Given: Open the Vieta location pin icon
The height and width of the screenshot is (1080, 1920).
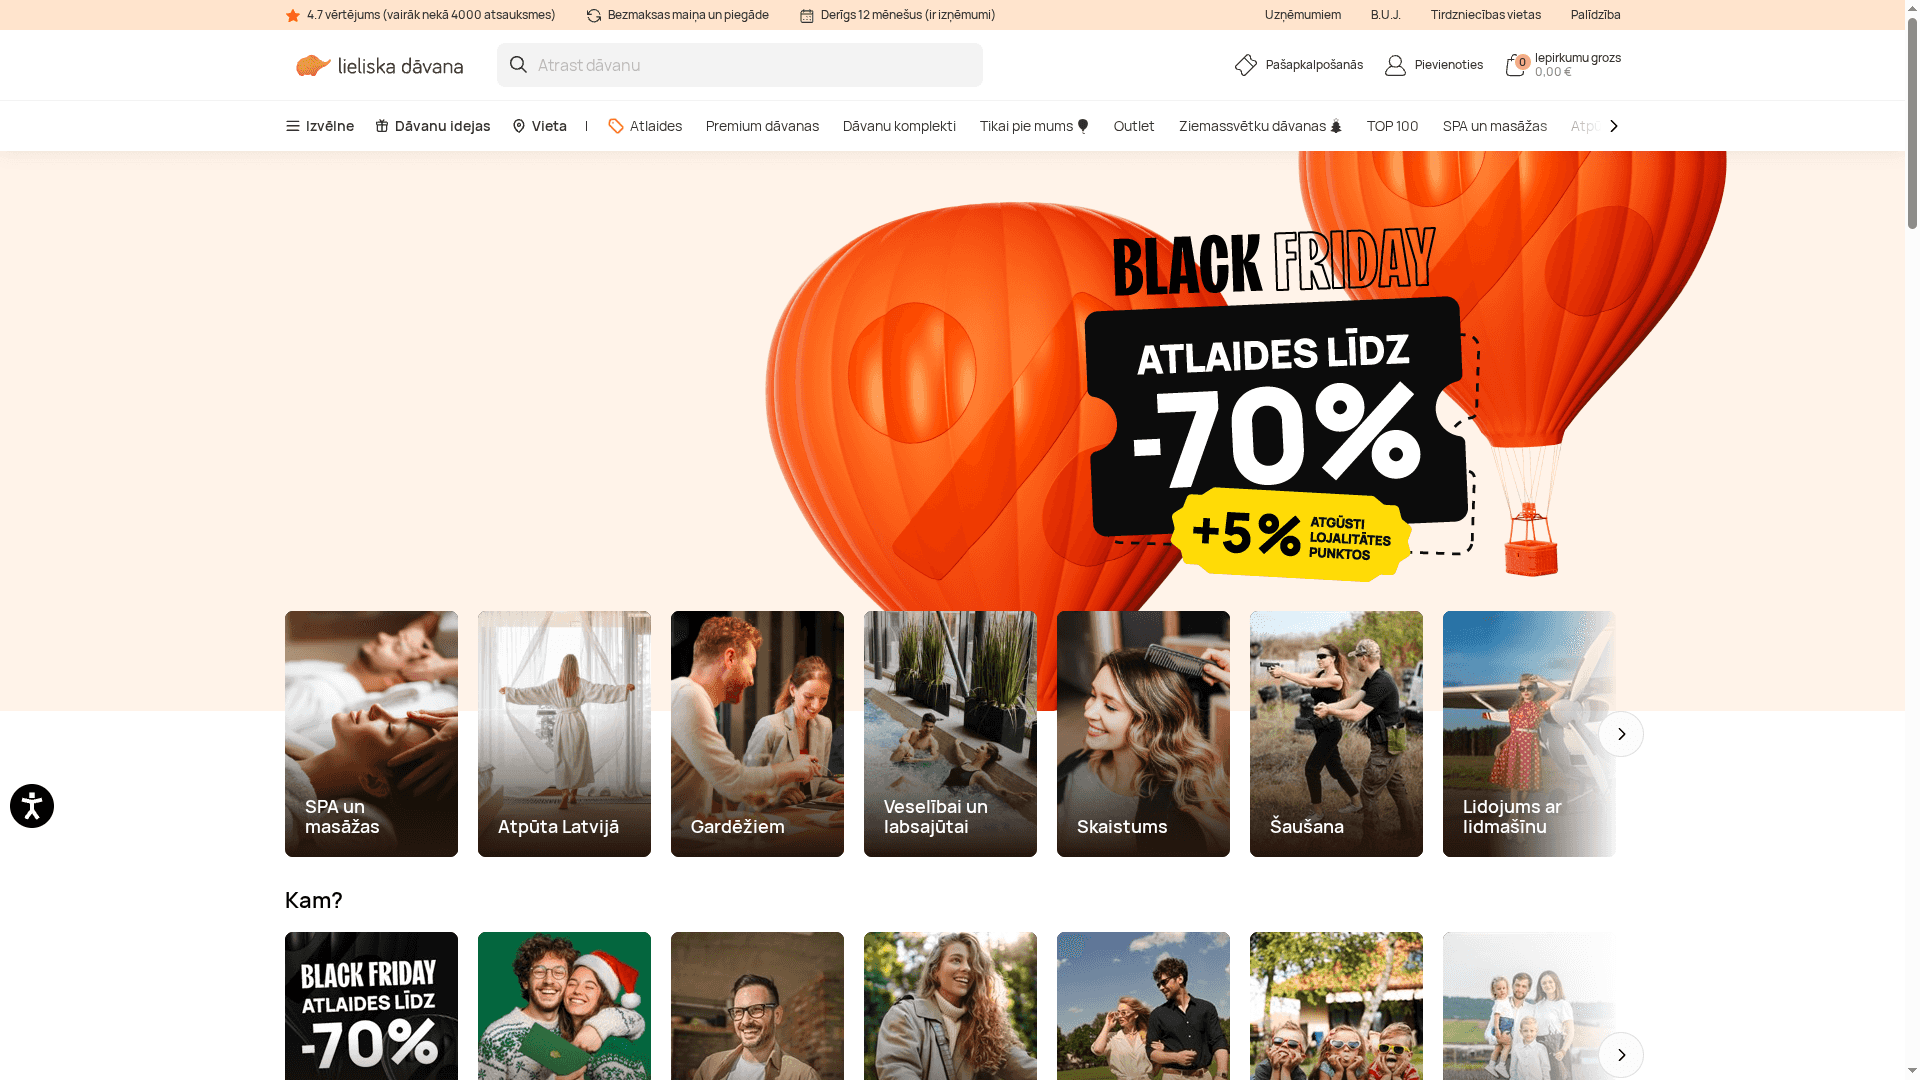Looking at the screenshot, I should (x=519, y=126).
